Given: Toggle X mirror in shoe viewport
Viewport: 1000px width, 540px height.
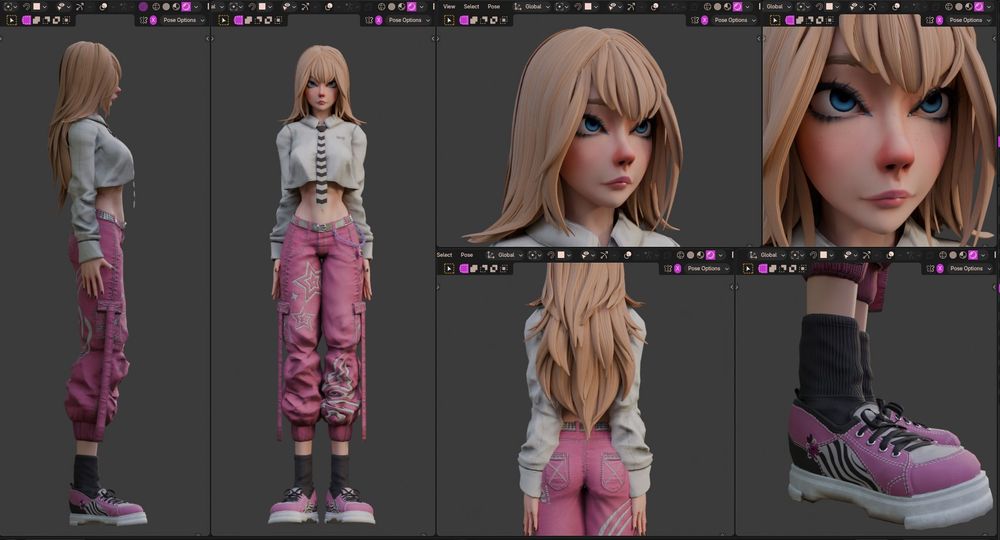Looking at the screenshot, I should pos(940,268).
